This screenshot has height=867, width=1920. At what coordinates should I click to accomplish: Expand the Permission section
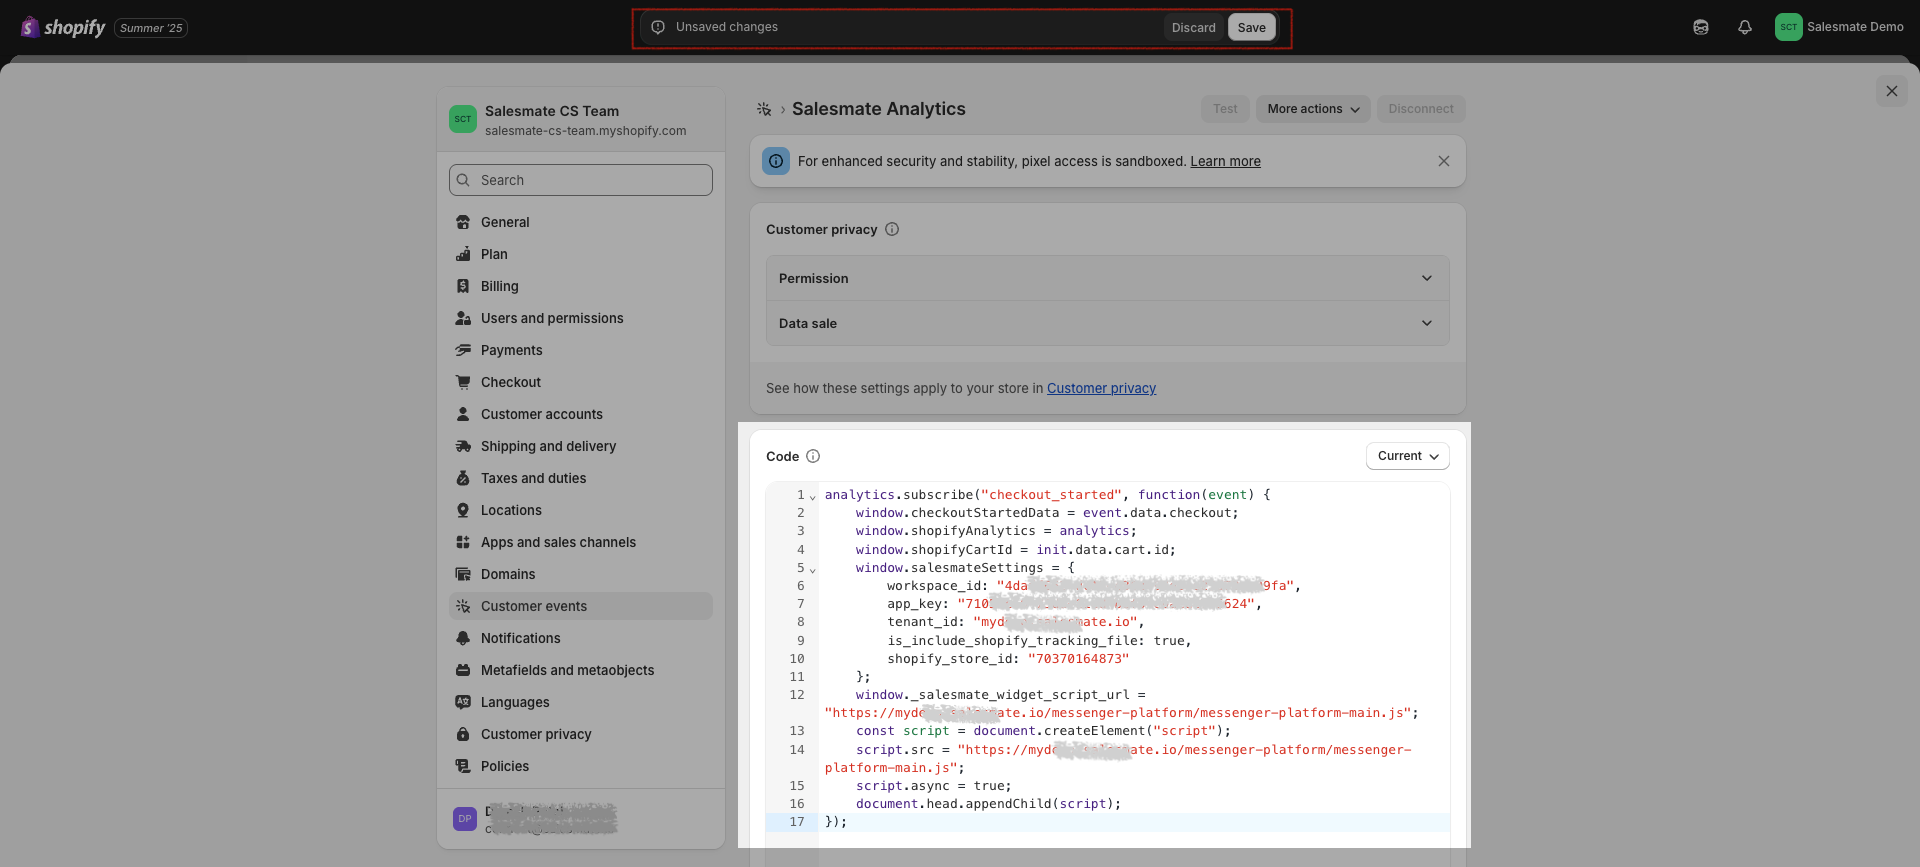[x=1108, y=278]
